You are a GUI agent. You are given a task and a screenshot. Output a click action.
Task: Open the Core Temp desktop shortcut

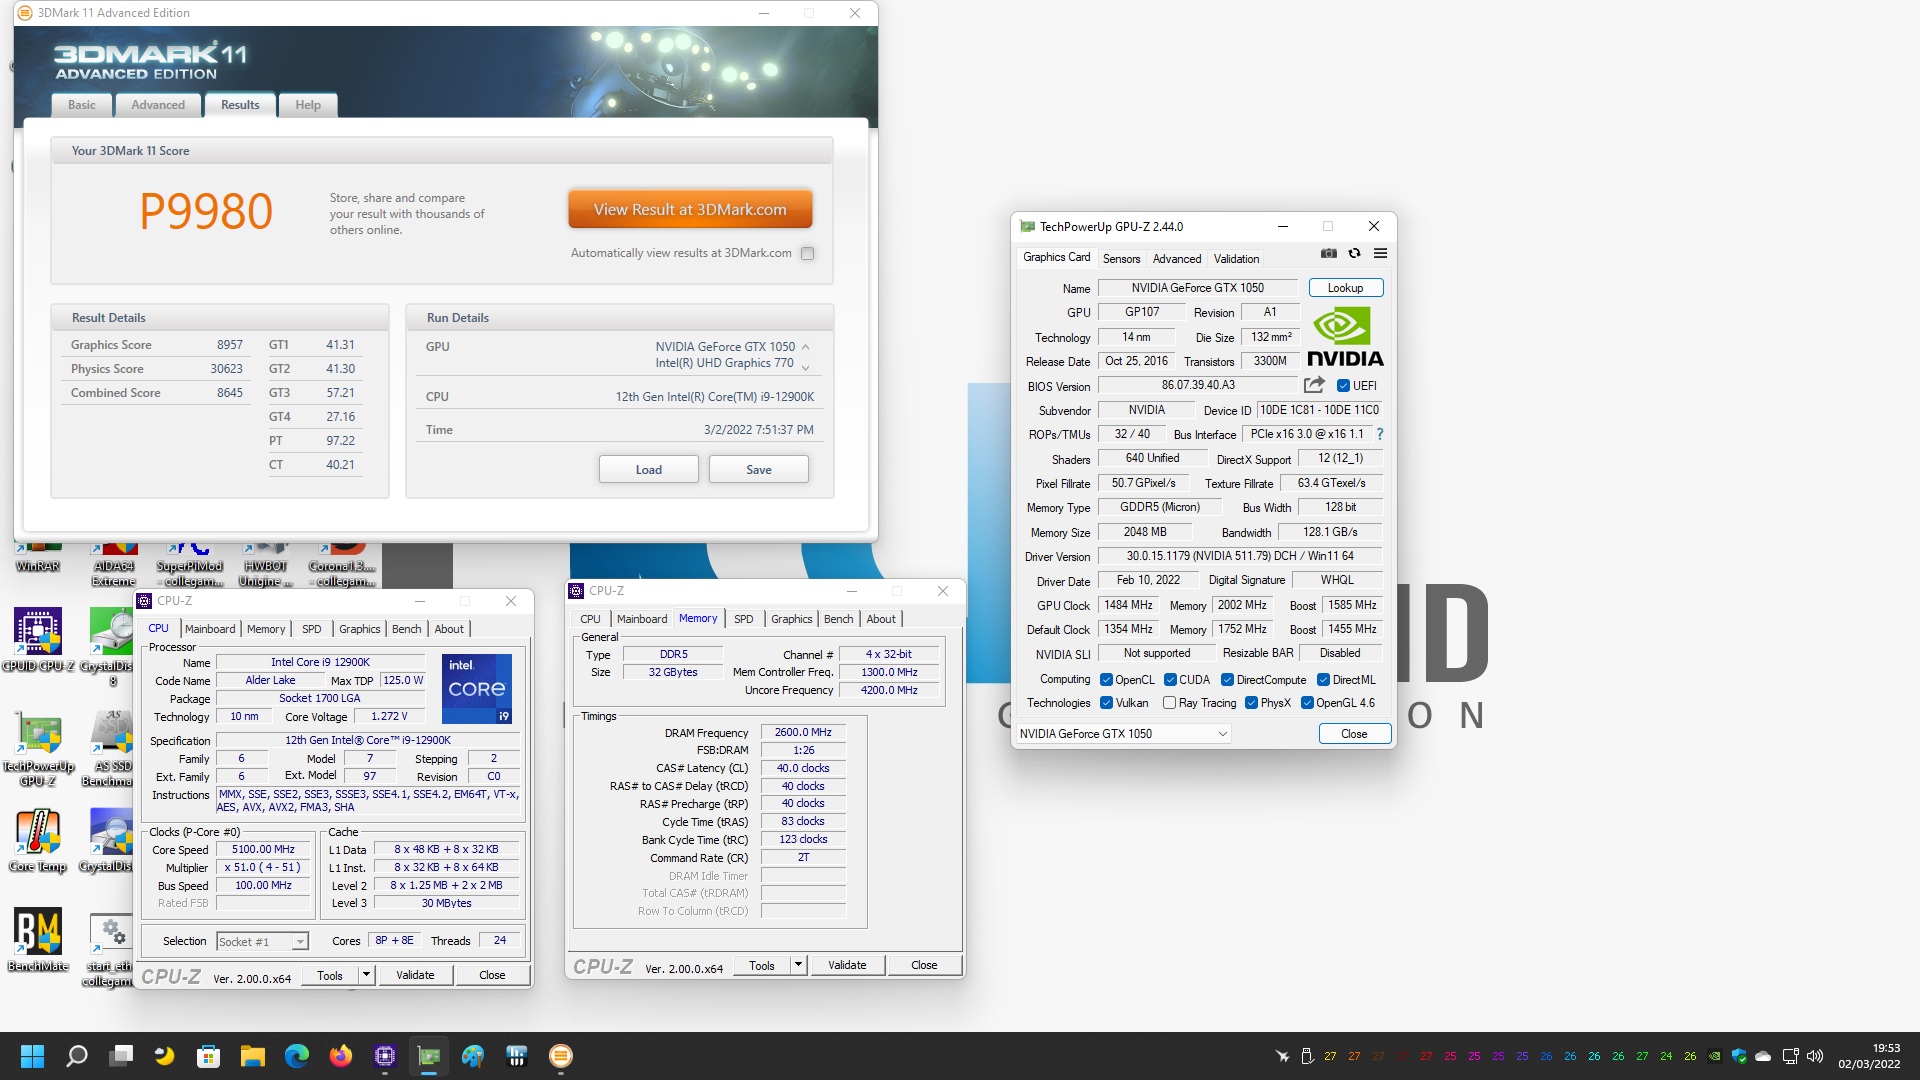tap(38, 840)
